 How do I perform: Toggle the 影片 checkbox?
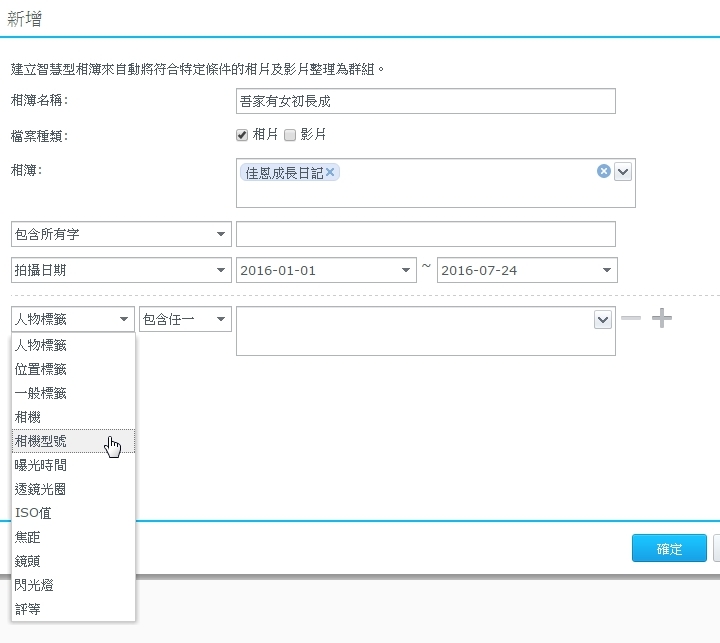click(290, 134)
